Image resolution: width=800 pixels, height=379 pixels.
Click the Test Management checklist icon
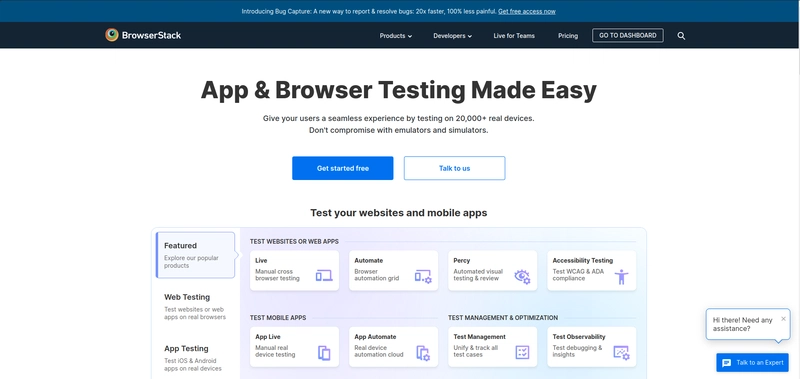pos(522,352)
